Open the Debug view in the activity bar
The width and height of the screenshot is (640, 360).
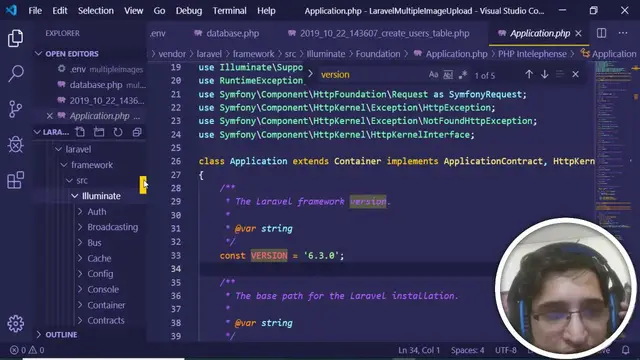click(x=16, y=144)
